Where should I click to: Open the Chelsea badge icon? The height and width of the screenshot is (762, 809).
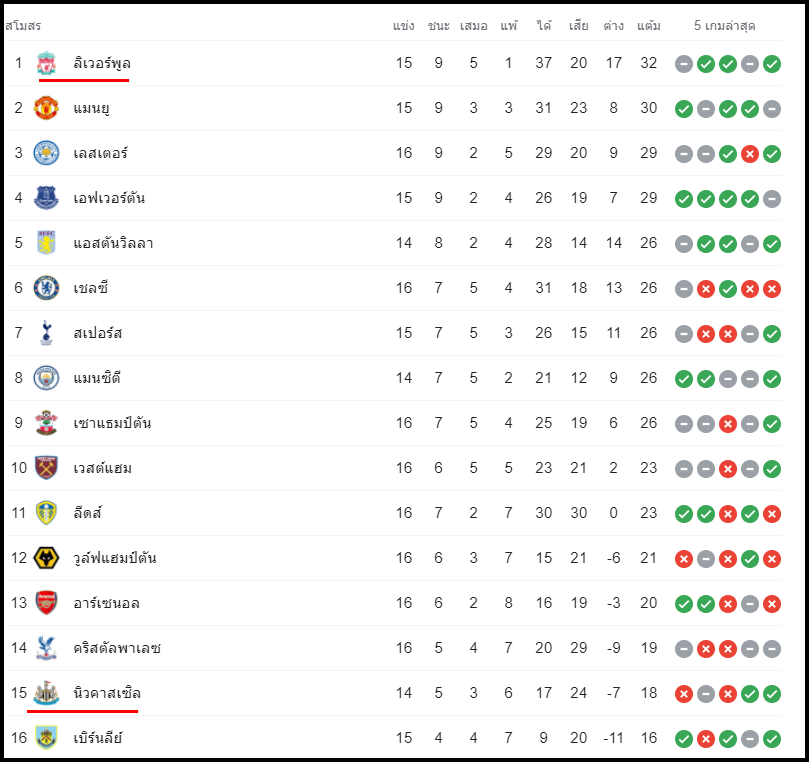coord(46,288)
